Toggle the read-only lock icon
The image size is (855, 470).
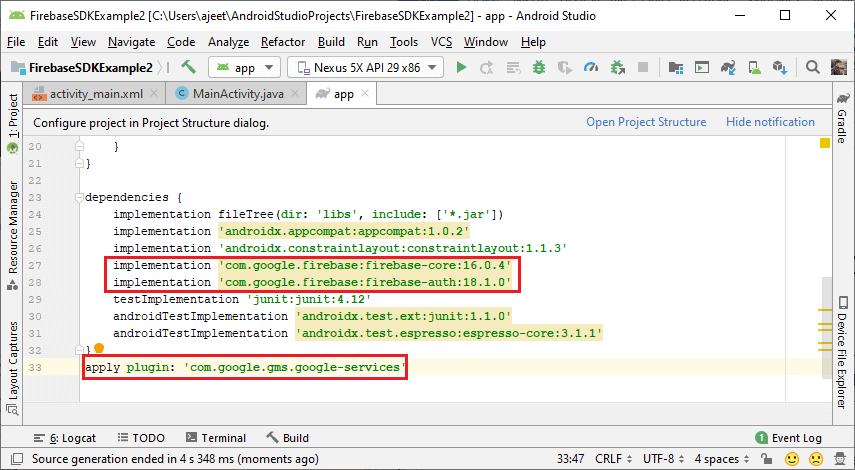click(x=766, y=459)
